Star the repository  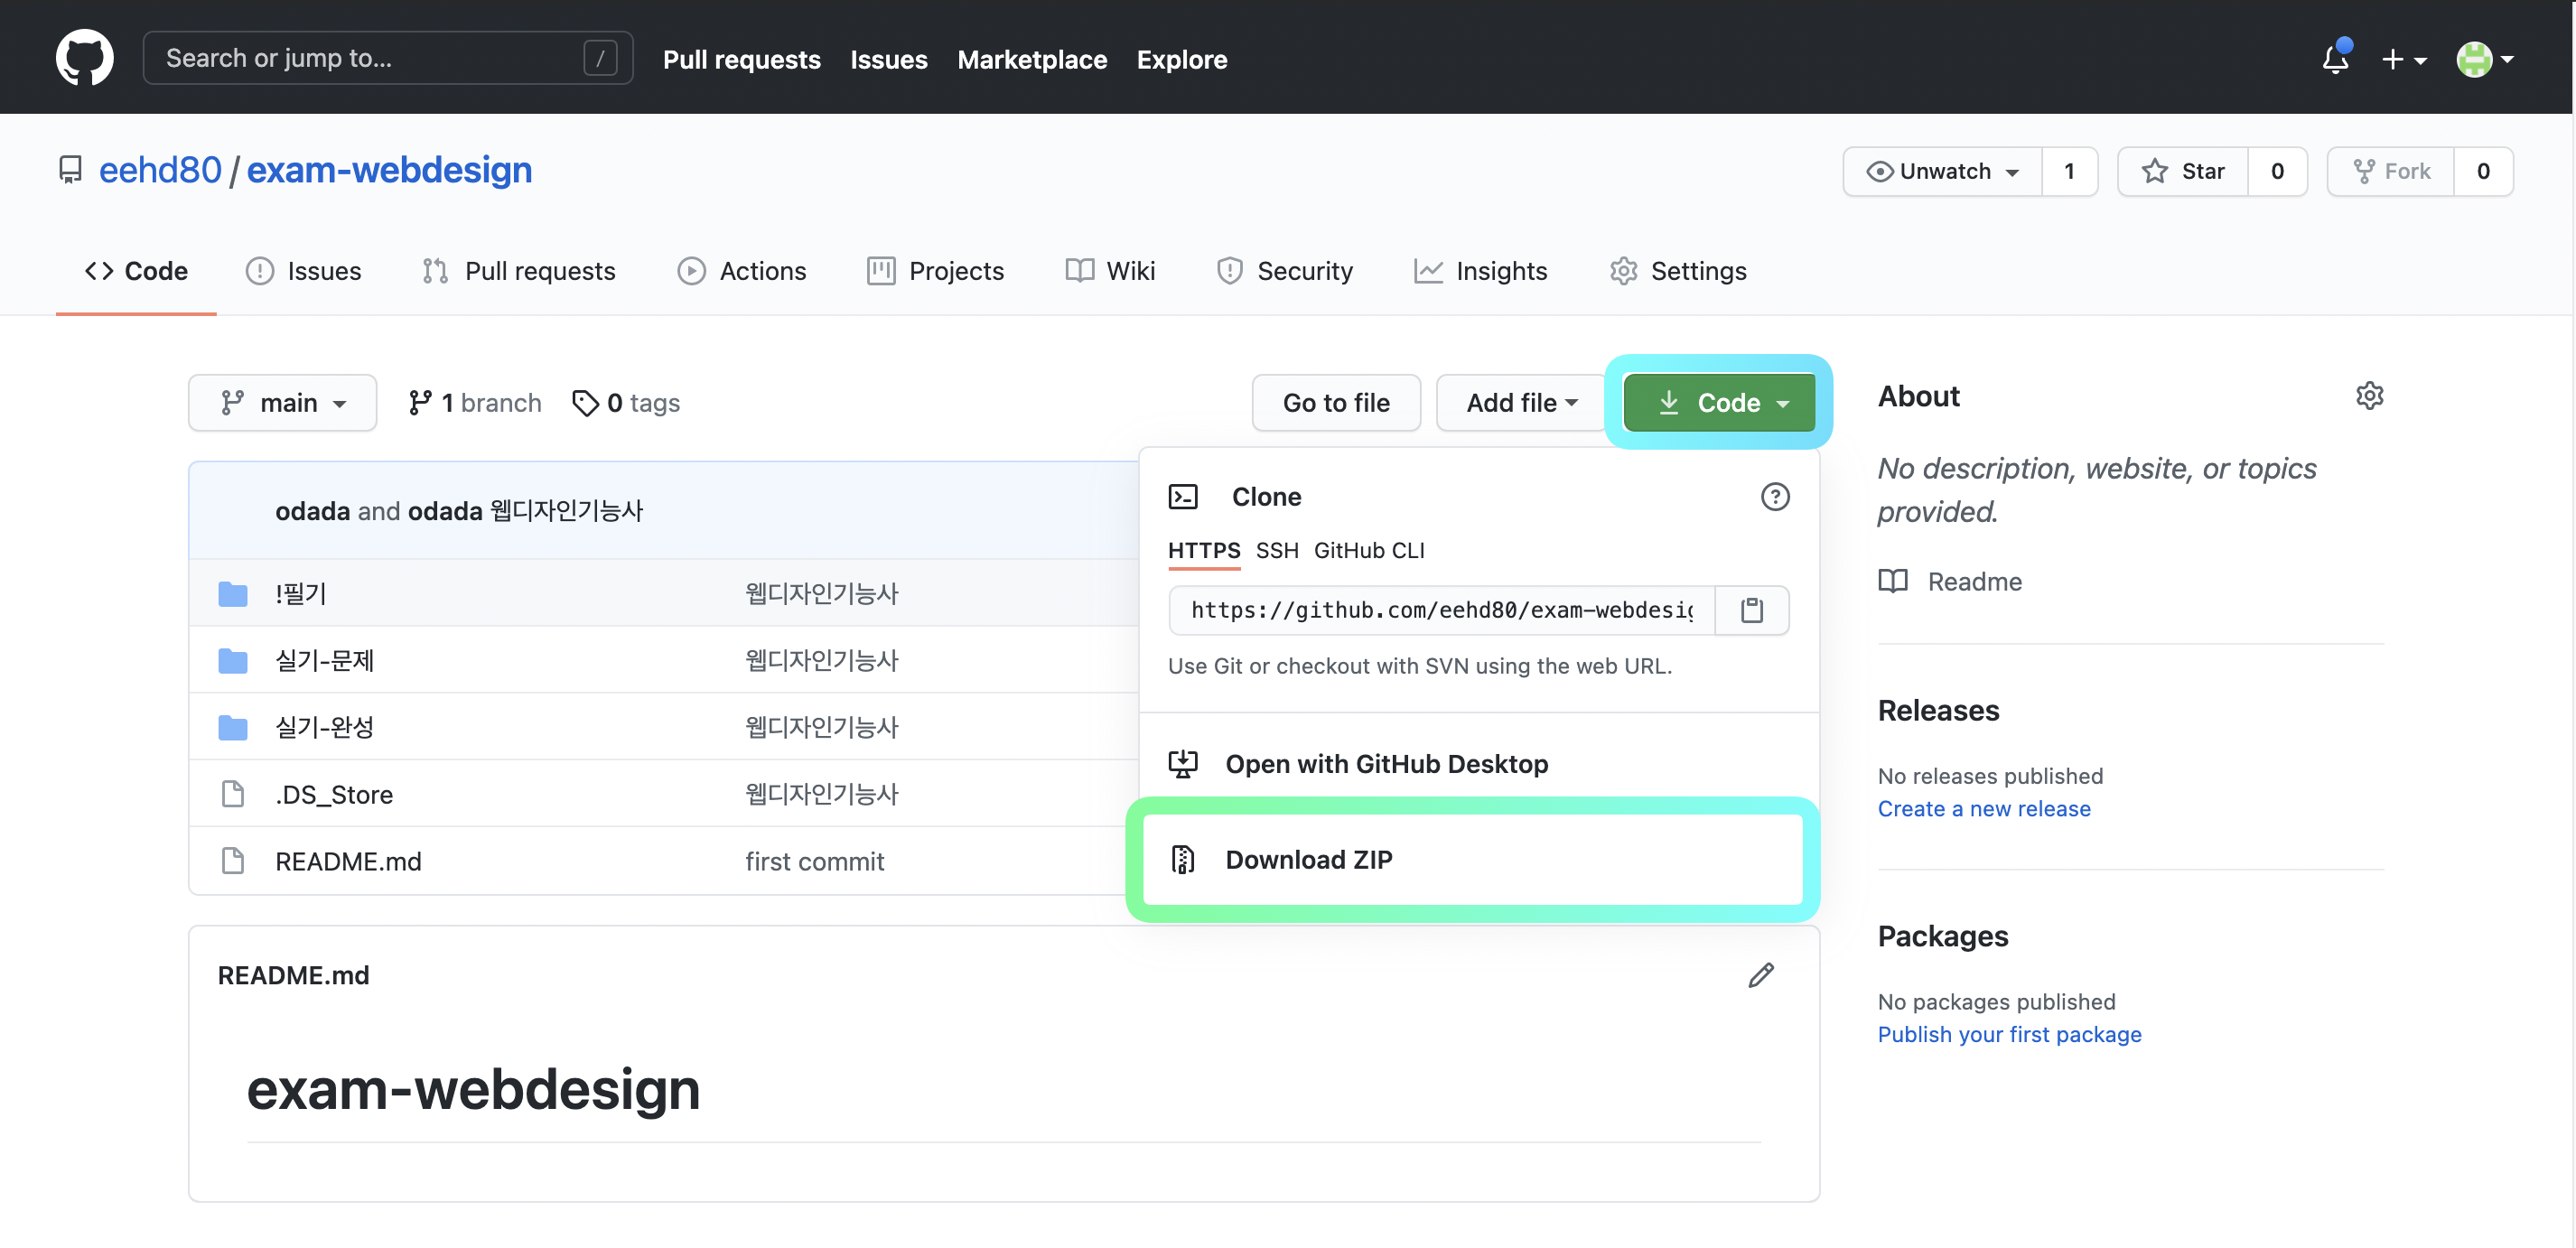tap(2184, 171)
